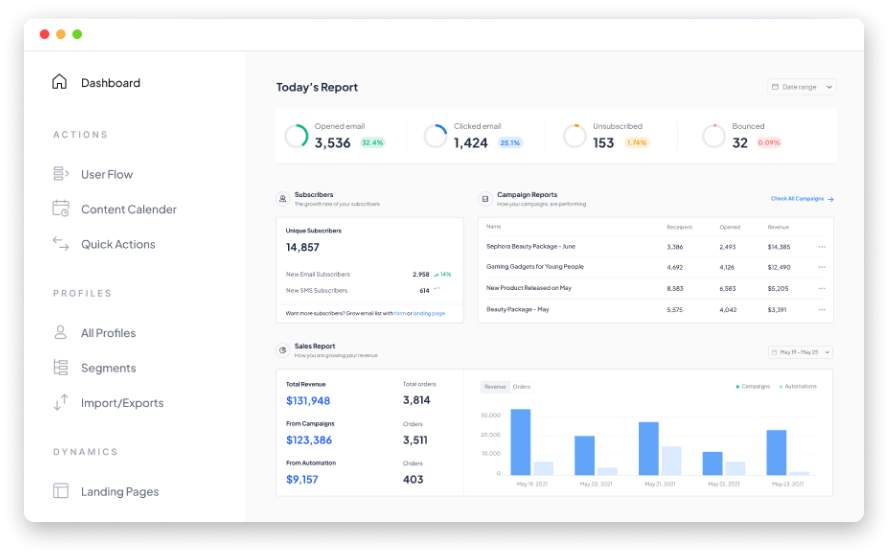Open the Date range dropdown
This screenshot has height=556, width=892.
point(802,87)
